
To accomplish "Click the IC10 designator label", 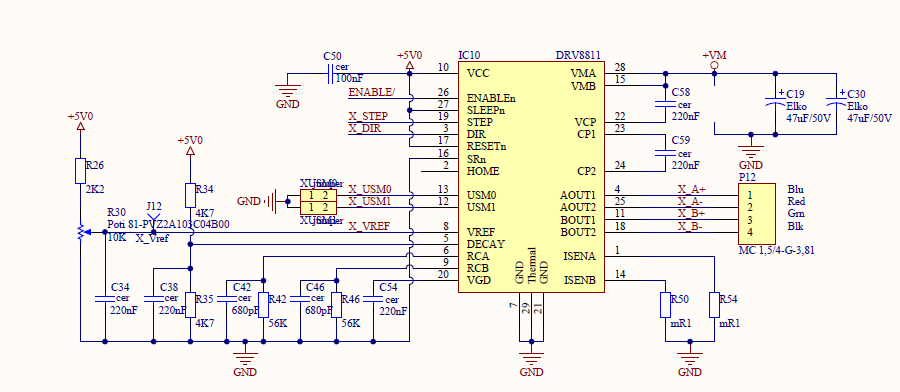I will (x=470, y=56).
